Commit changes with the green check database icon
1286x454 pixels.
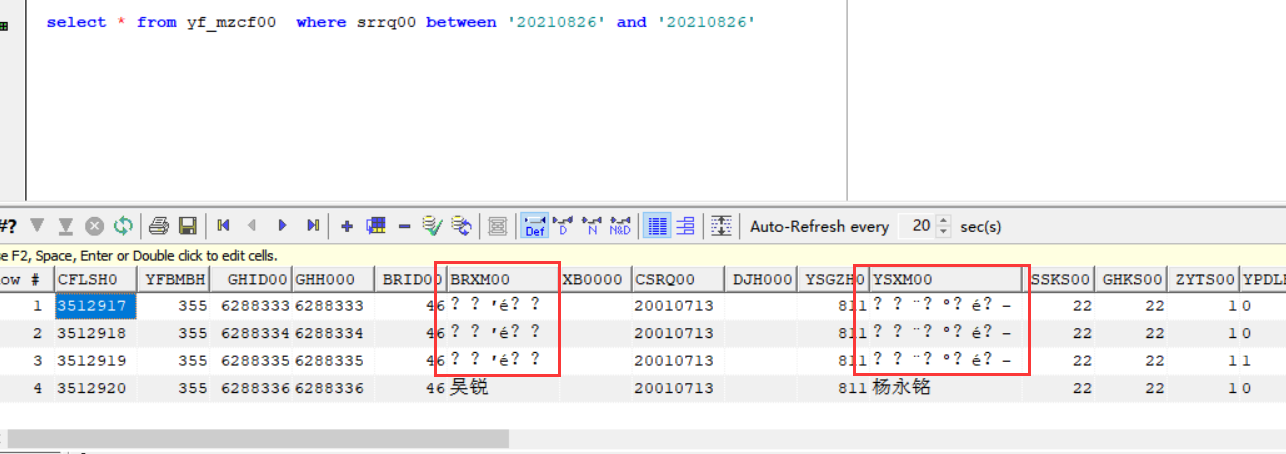pyautogui.click(x=432, y=225)
